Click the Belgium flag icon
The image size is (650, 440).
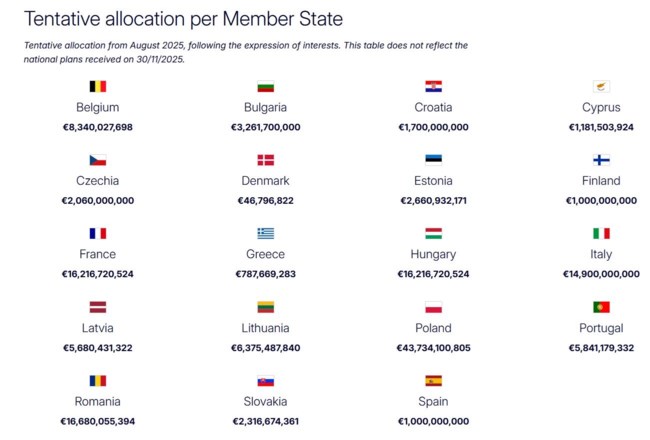[x=98, y=87]
